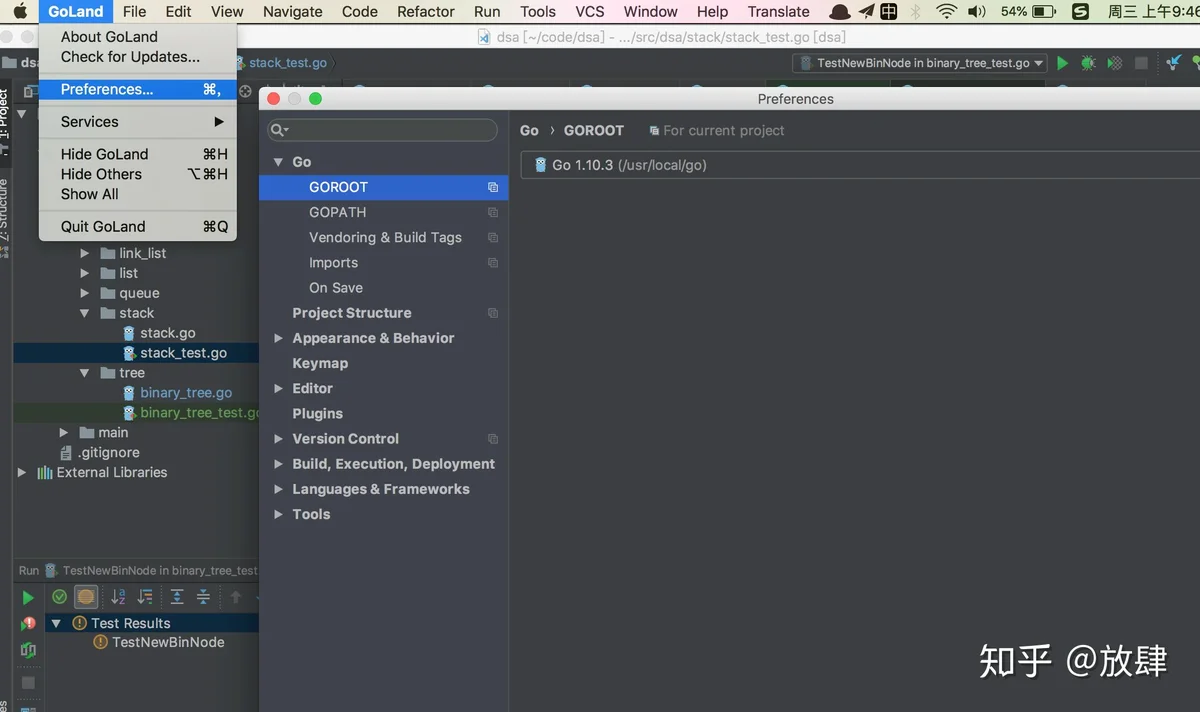Expand Languages & Frameworks settings

click(x=278, y=489)
